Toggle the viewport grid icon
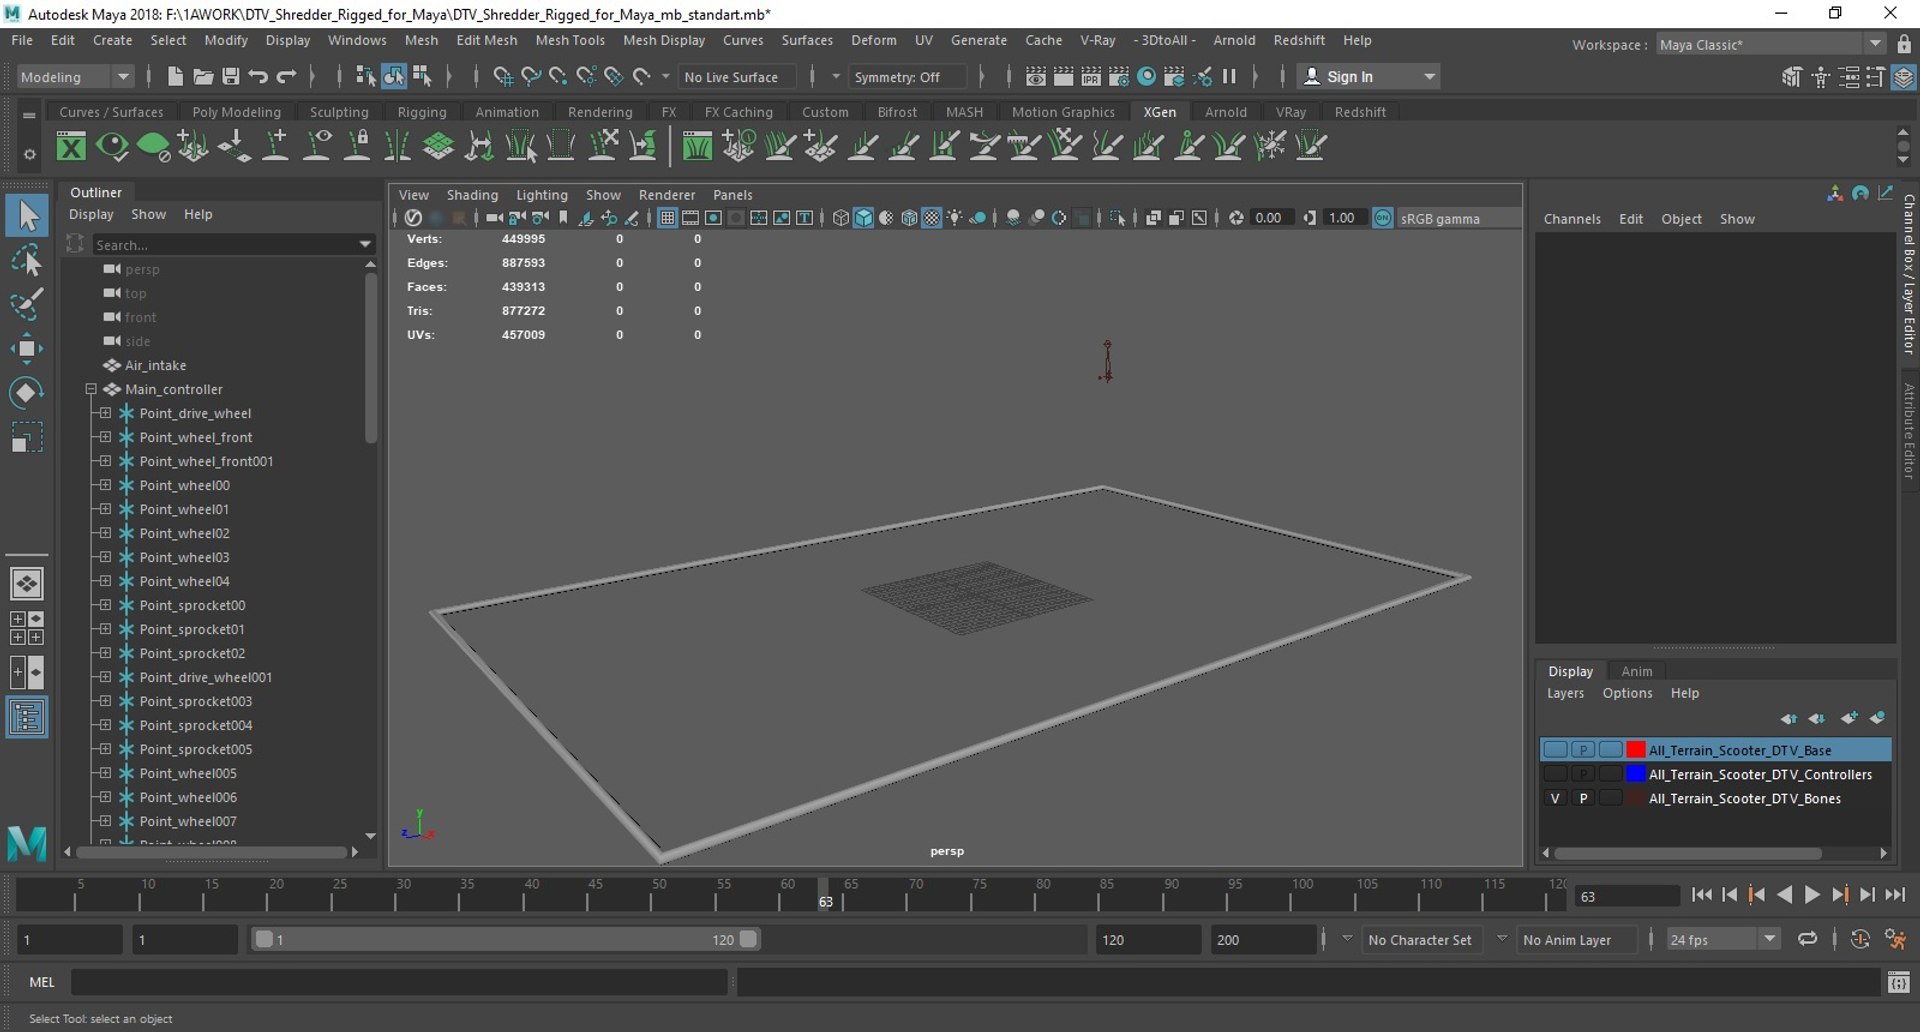 [667, 218]
